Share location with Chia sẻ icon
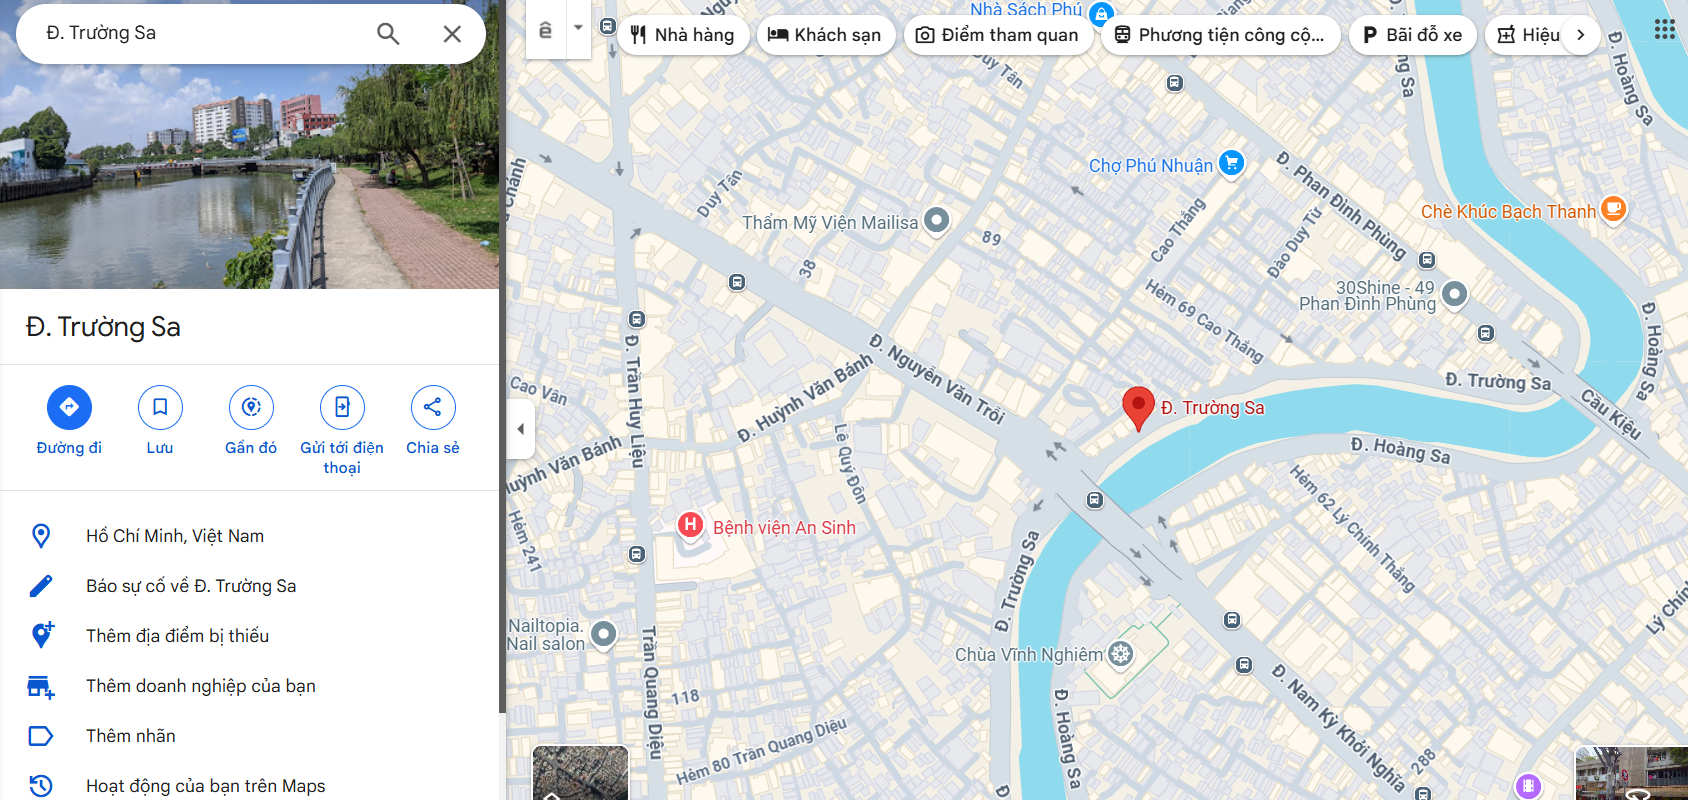The height and width of the screenshot is (800, 1688). pyautogui.click(x=433, y=407)
